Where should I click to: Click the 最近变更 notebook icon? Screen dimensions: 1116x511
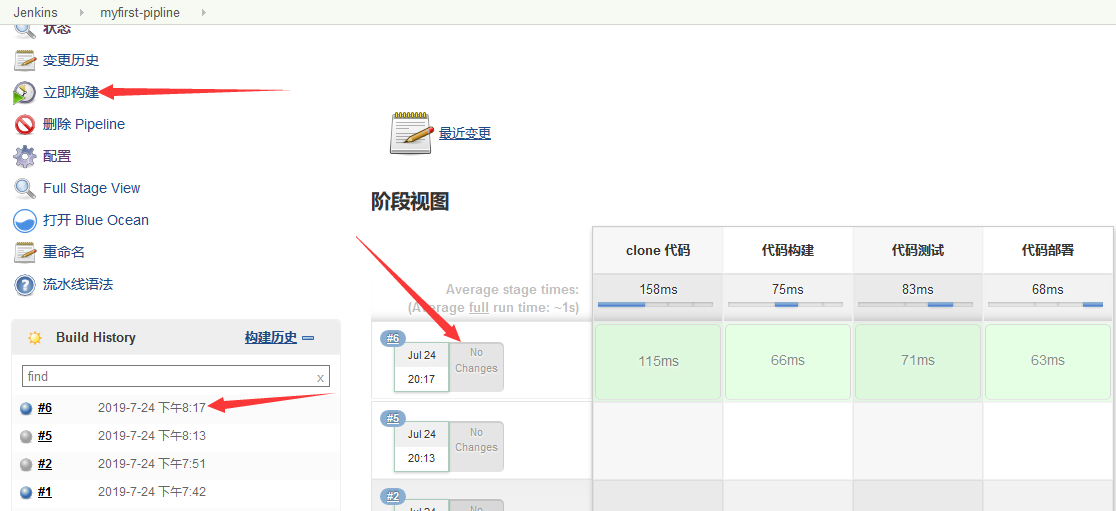[x=410, y=133]
